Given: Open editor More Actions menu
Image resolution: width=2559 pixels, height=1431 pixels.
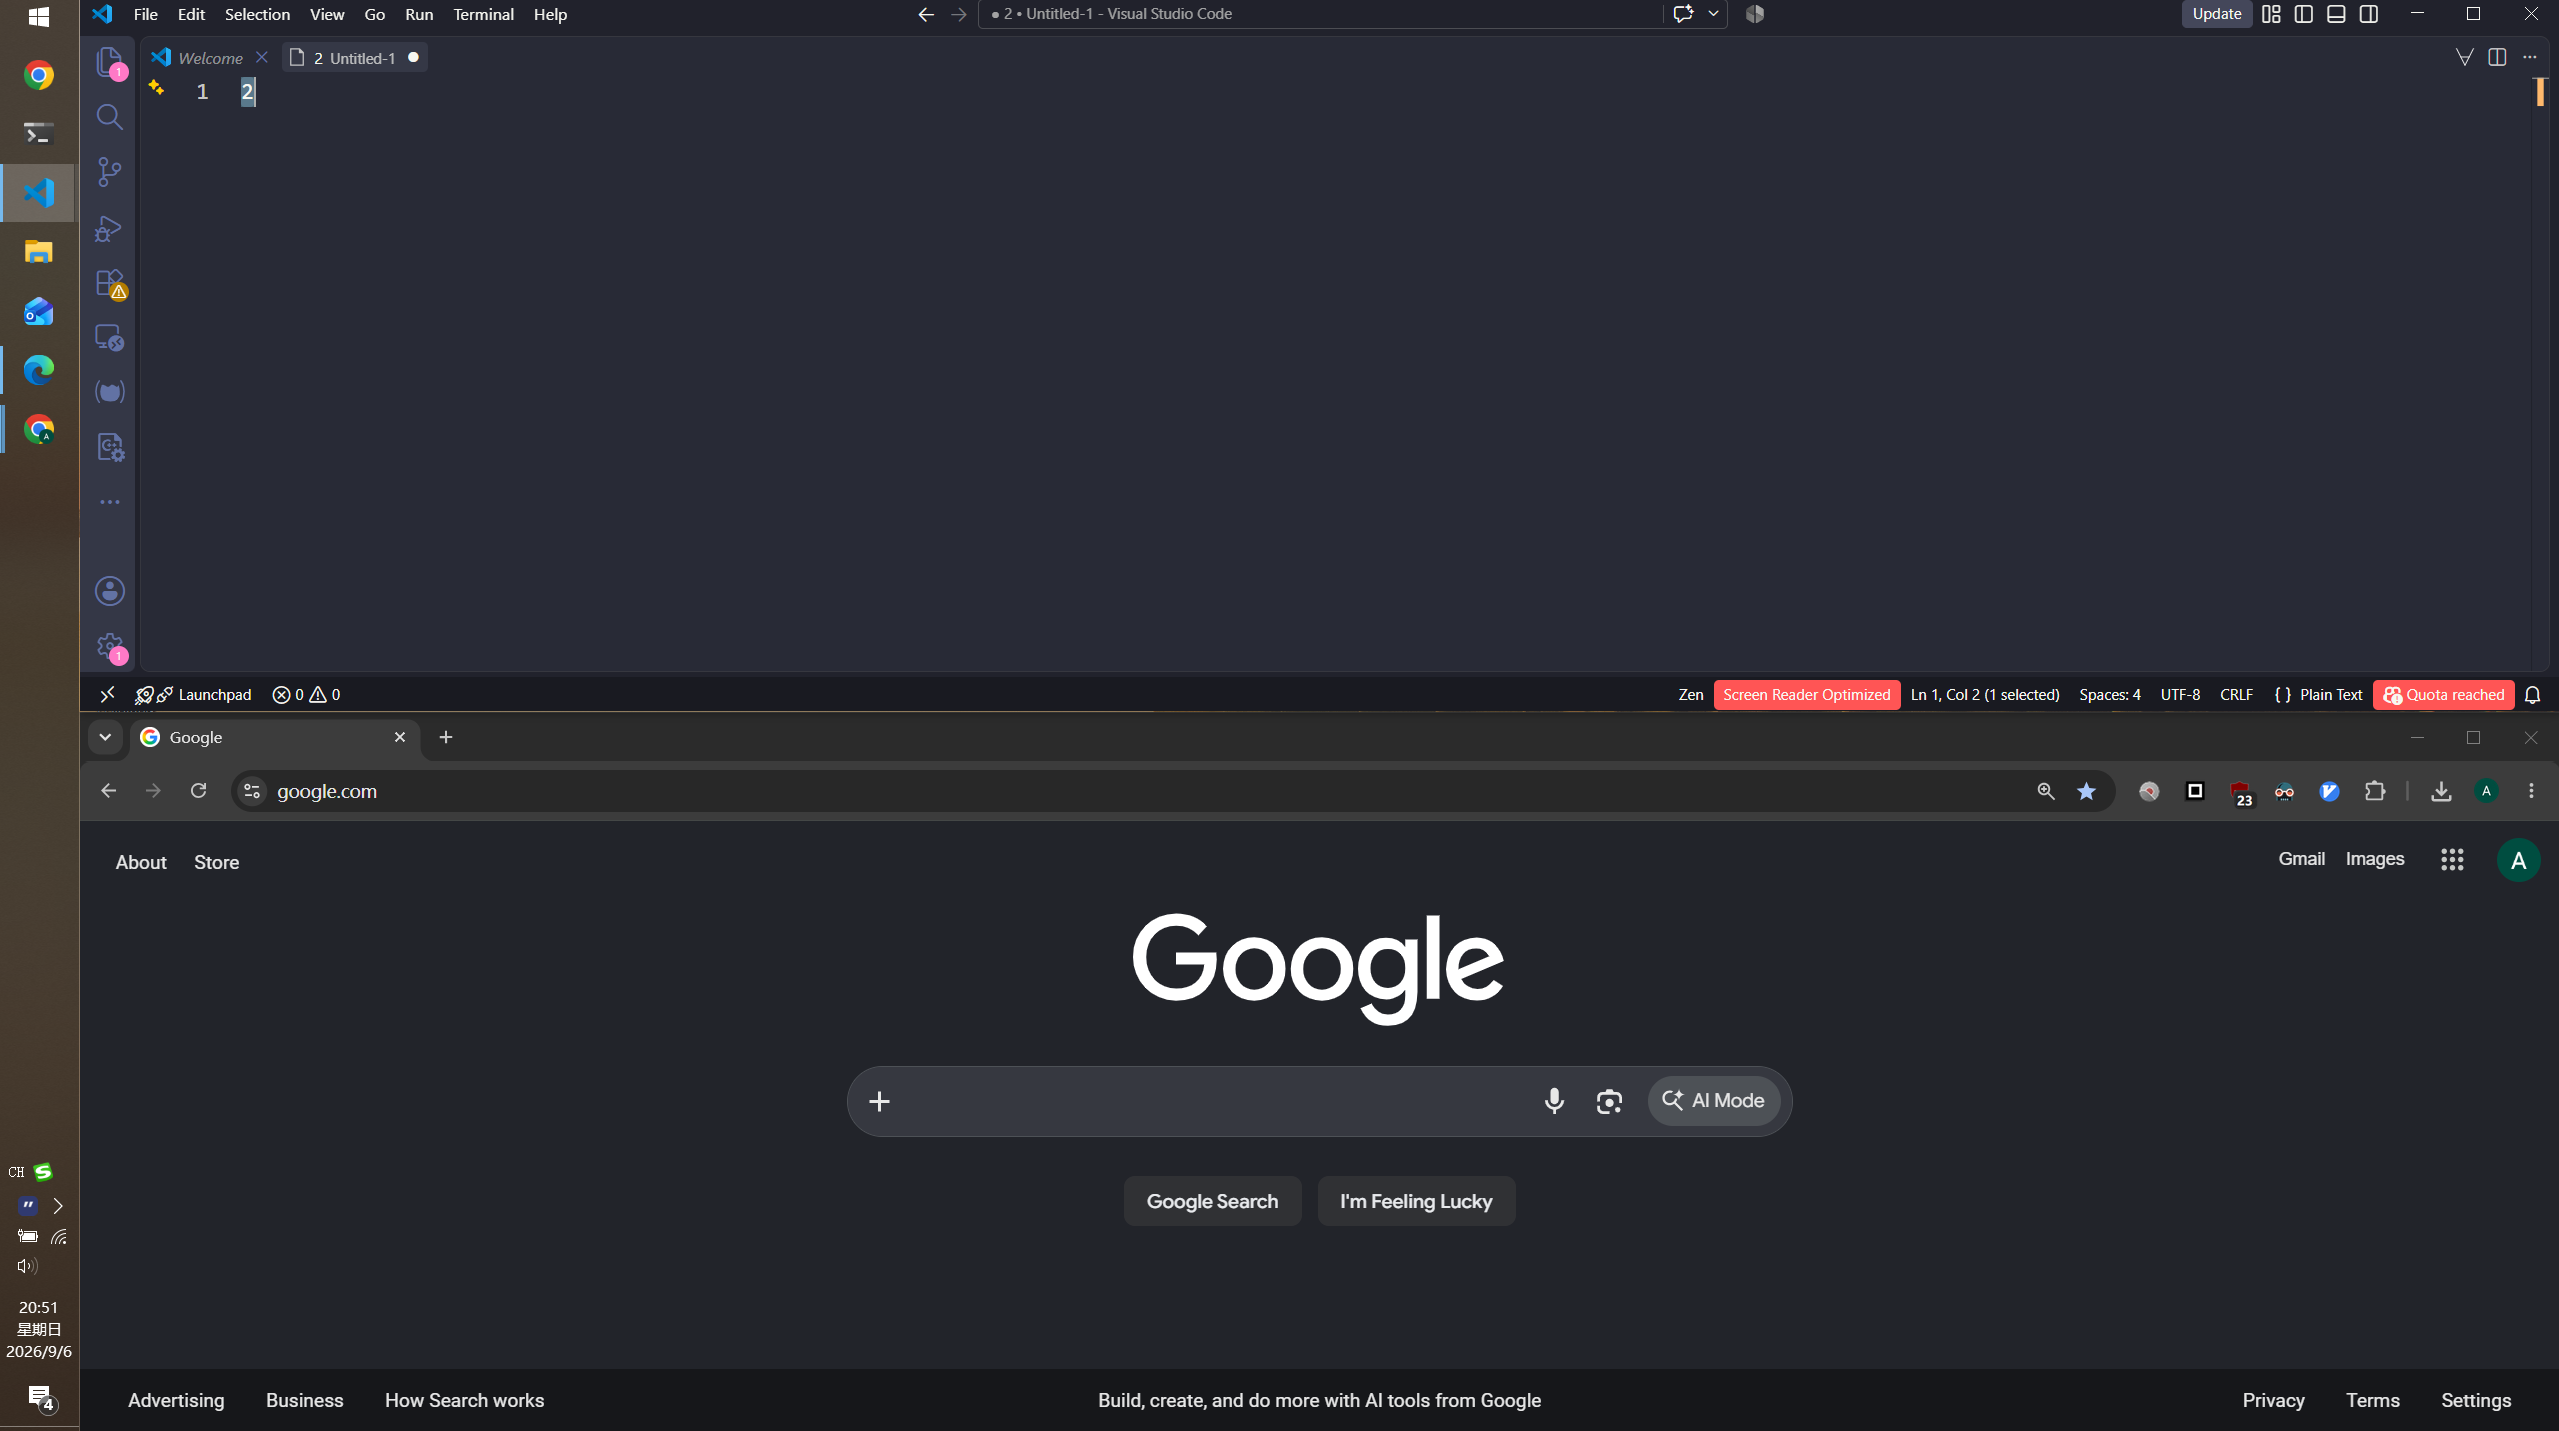Looking at the screenshot, I should [x=2529, y=57].
